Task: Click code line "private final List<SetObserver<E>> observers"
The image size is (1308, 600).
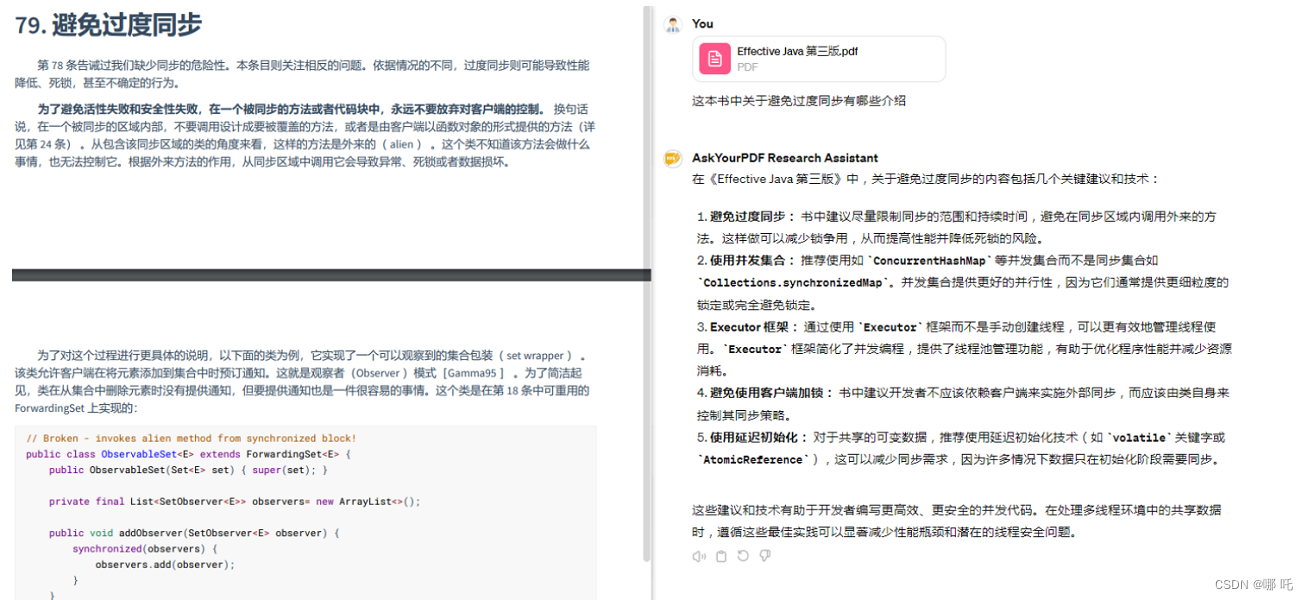Action: (x=235, y=501)
